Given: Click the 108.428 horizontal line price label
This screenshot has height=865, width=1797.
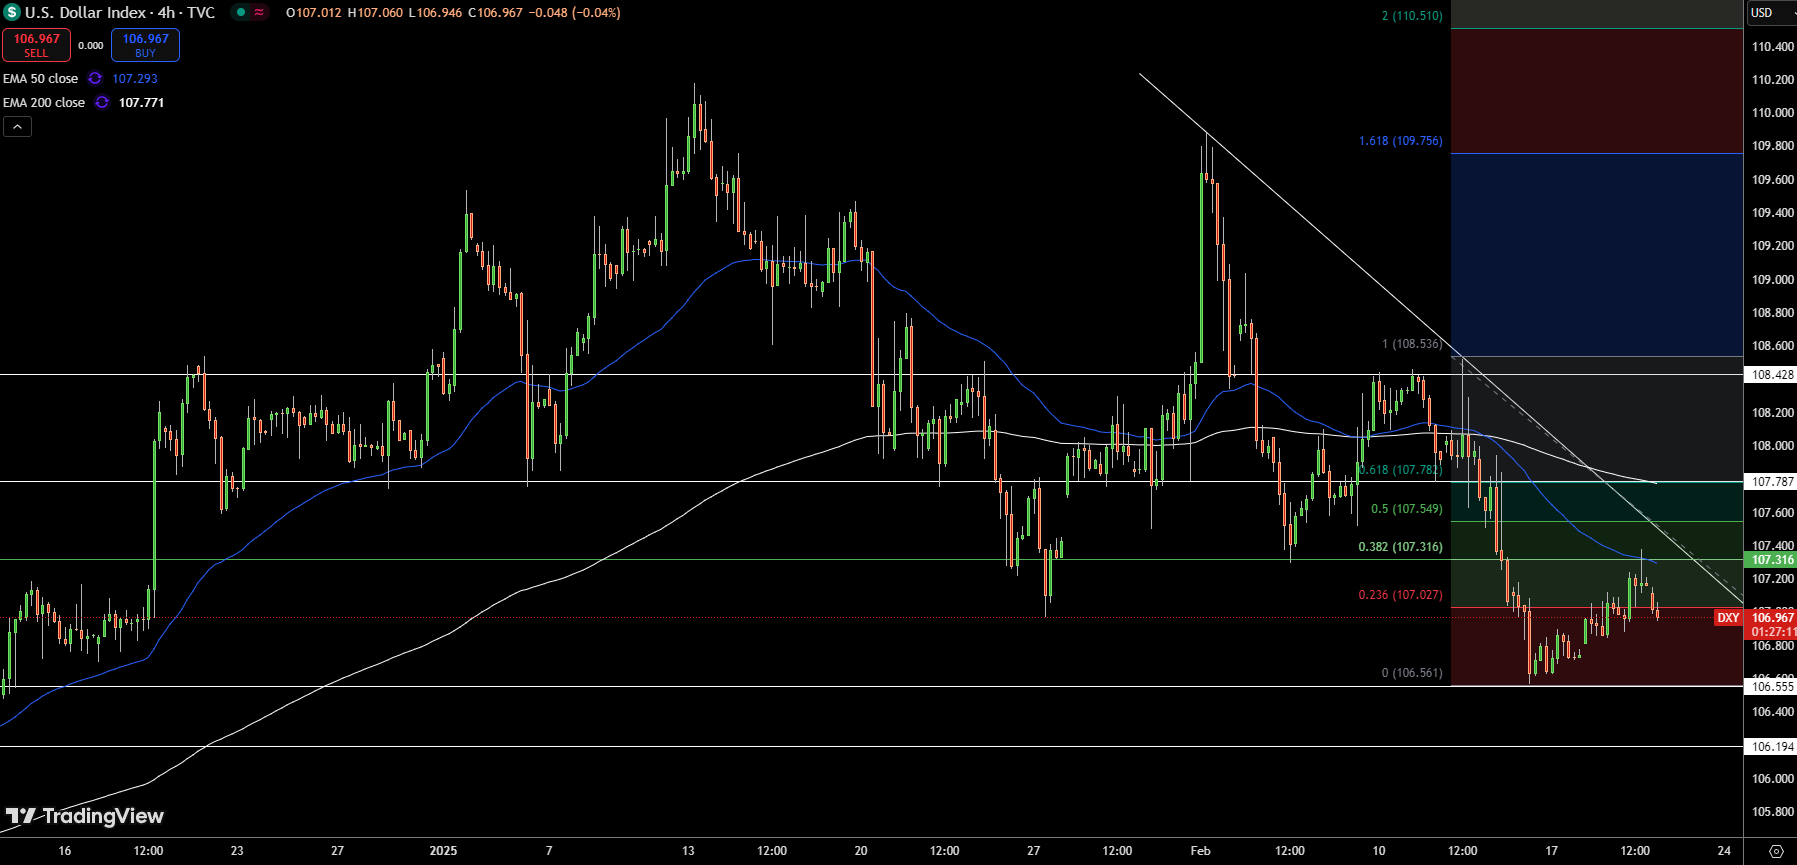Looking at the screenshot, I should tap(1771, 375).
